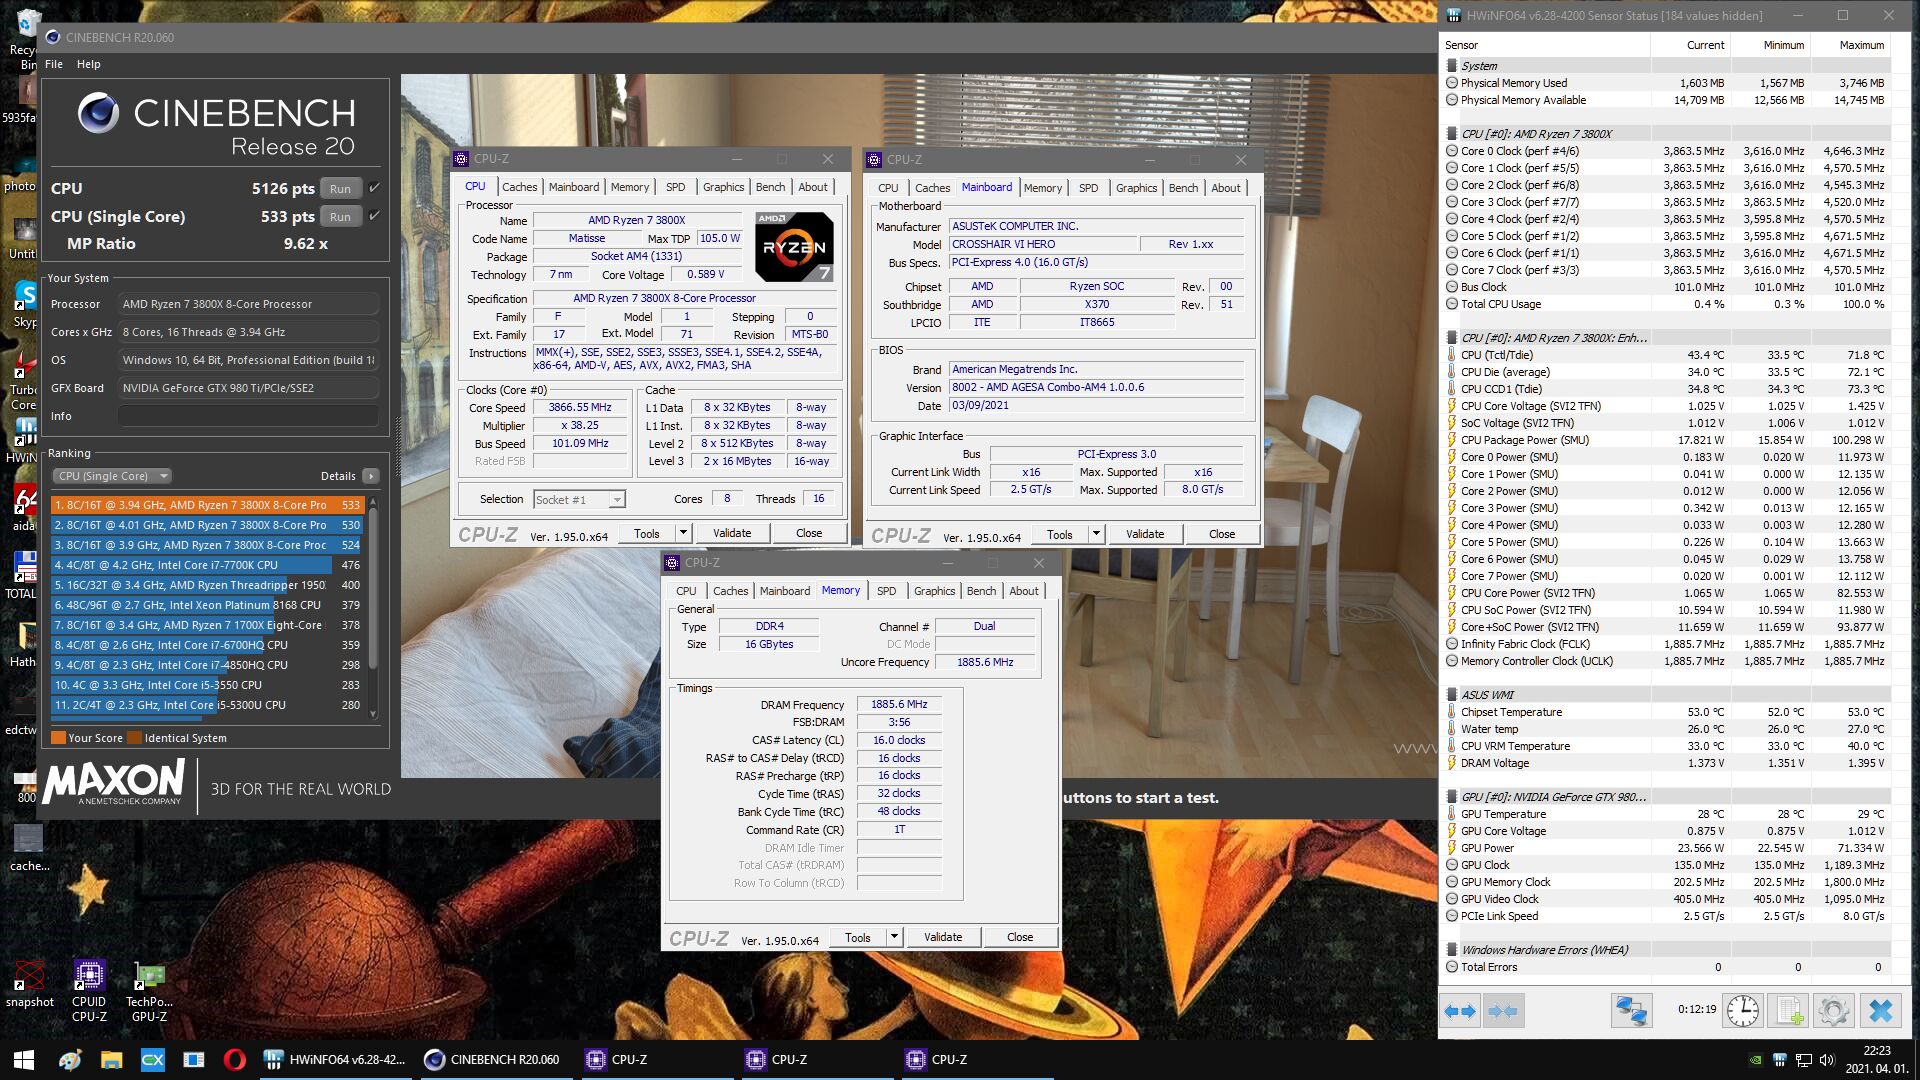This screenshot has width=1920, height=1080.
Task: Open CPU (Single Core) ranking dropdown
Action: (x=112, y=476)
